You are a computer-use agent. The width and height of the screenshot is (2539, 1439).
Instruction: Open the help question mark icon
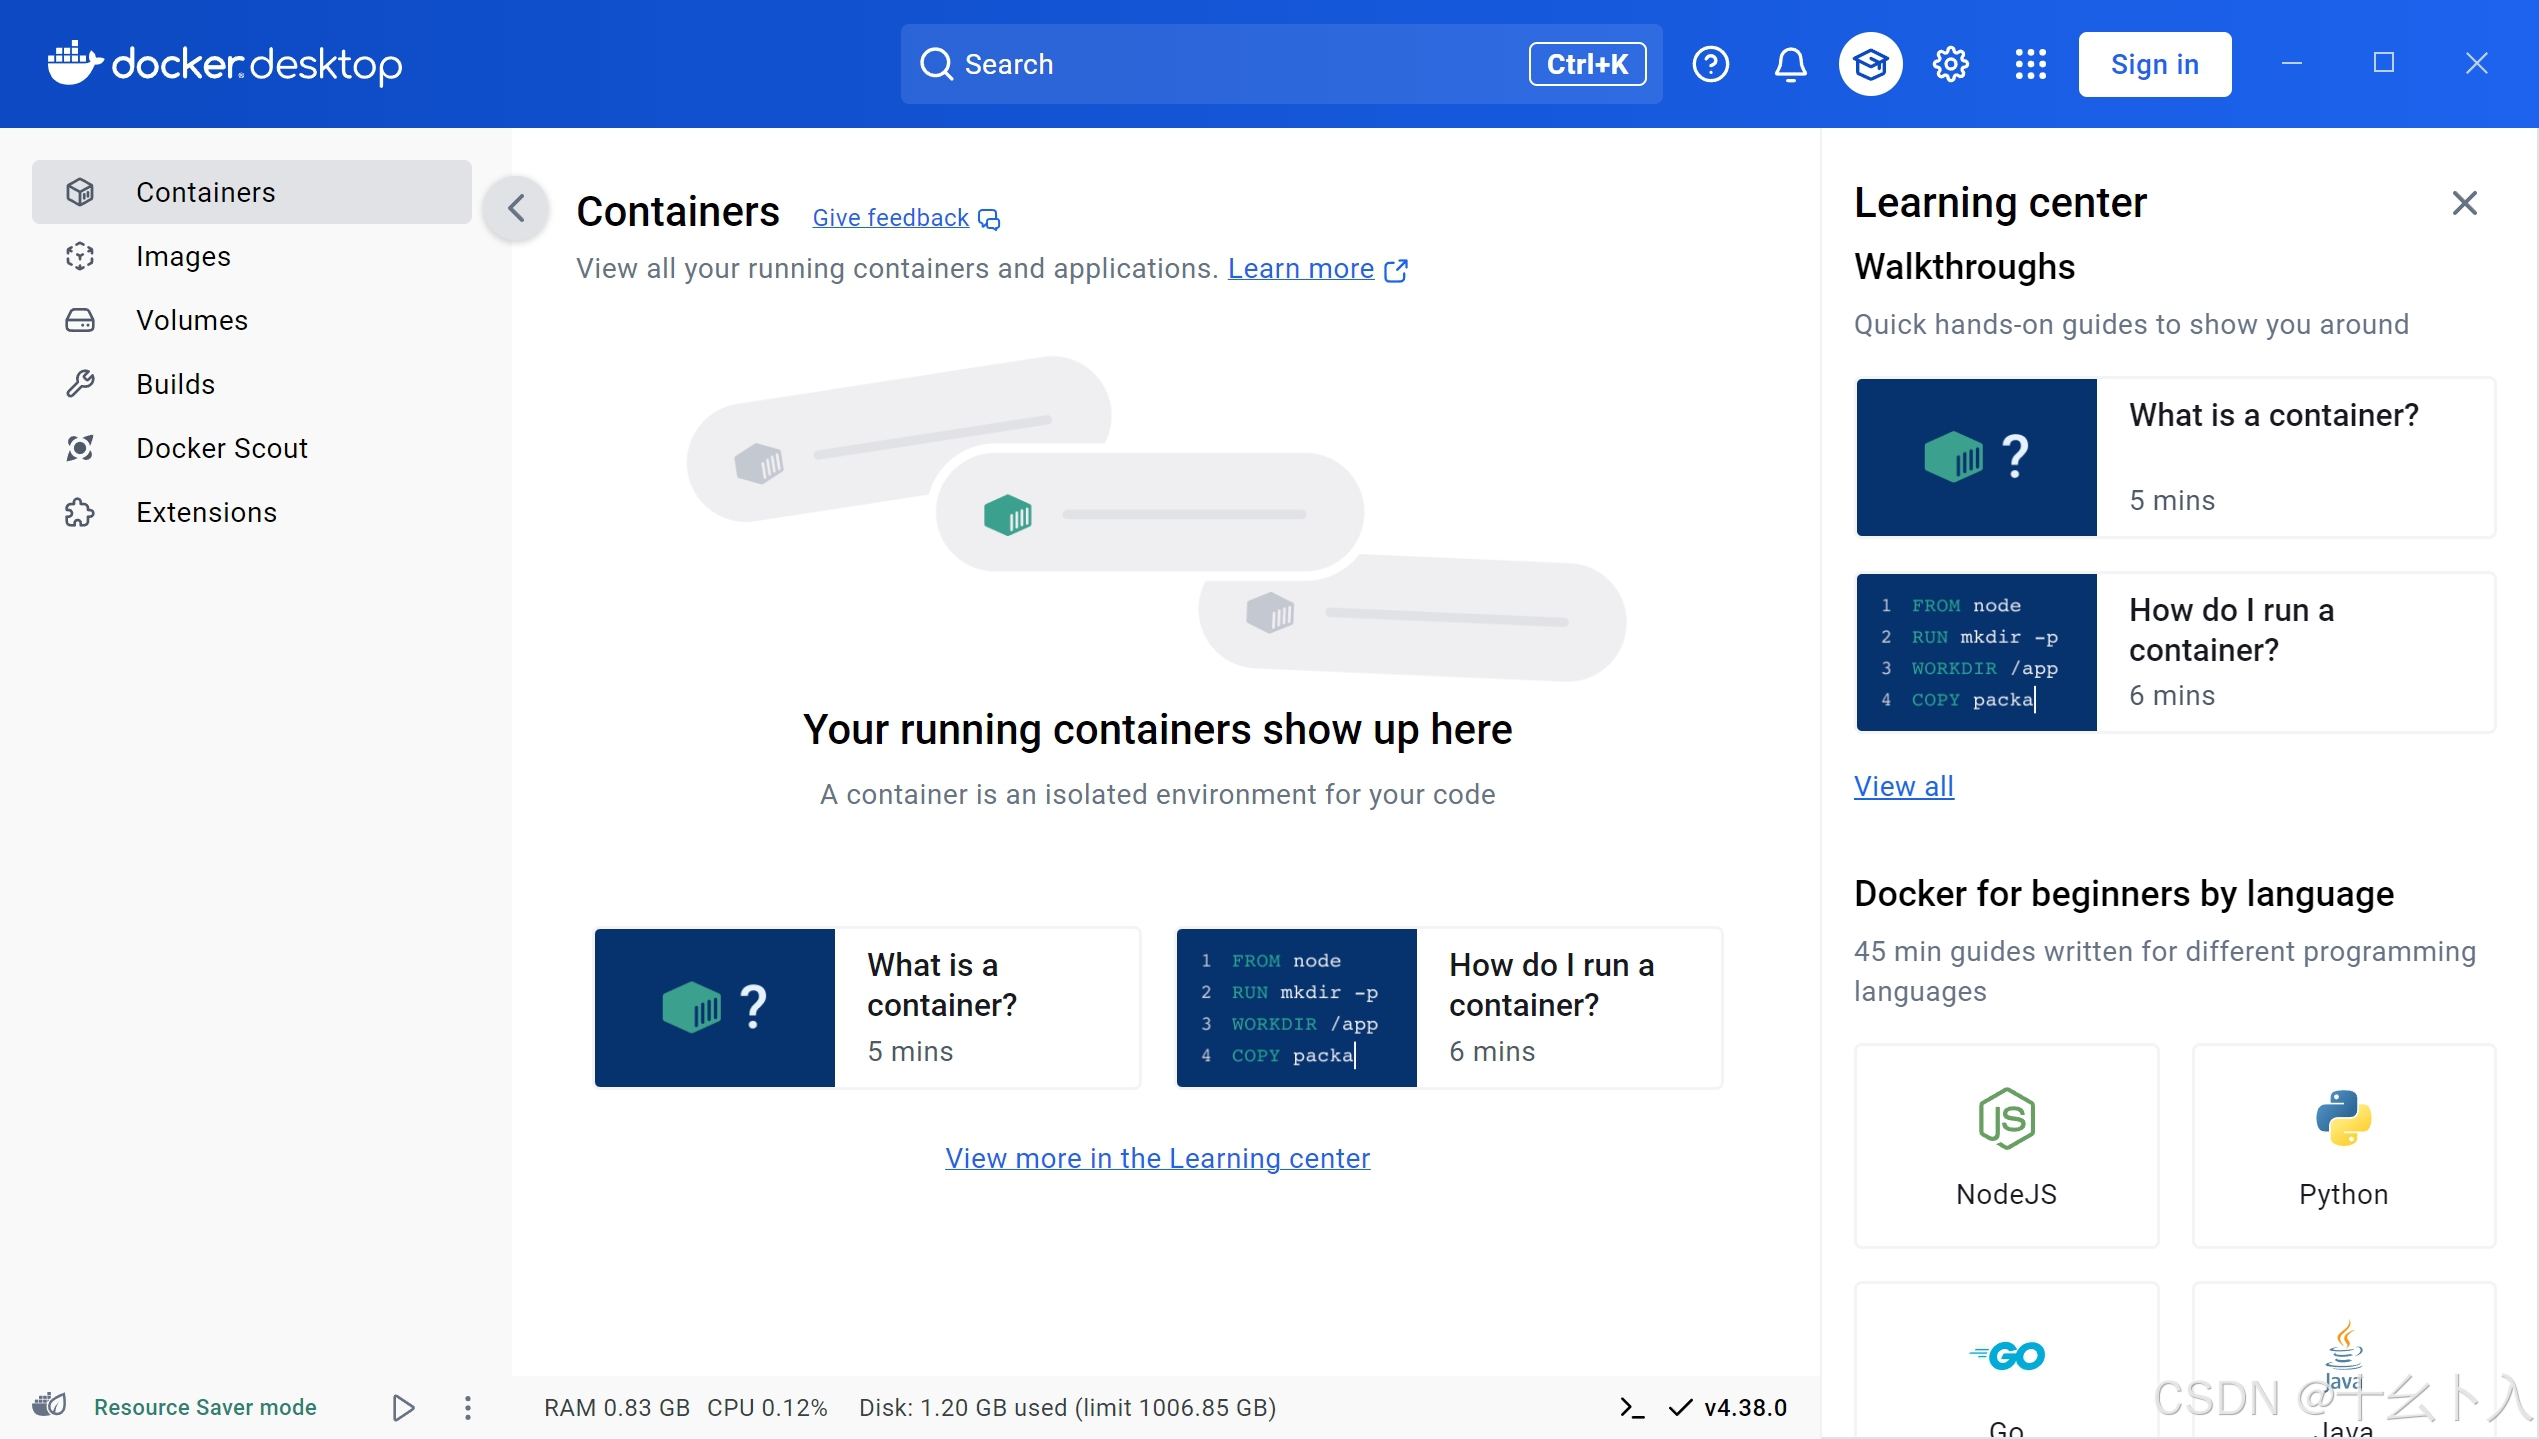click(x=1710, y=64)
